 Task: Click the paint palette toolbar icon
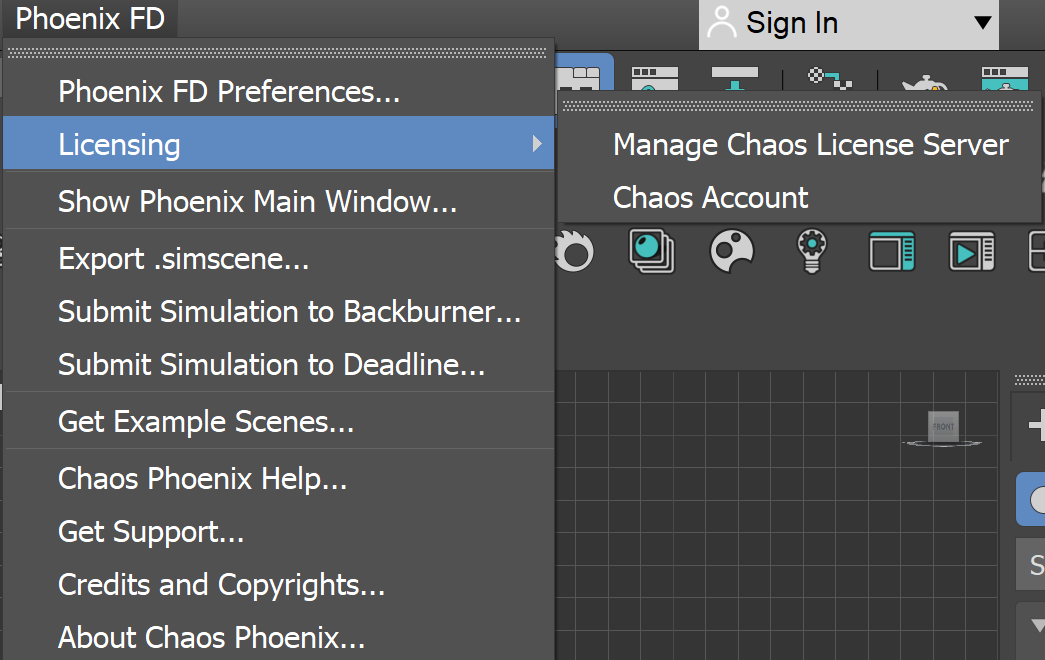[x=732, y=251]
